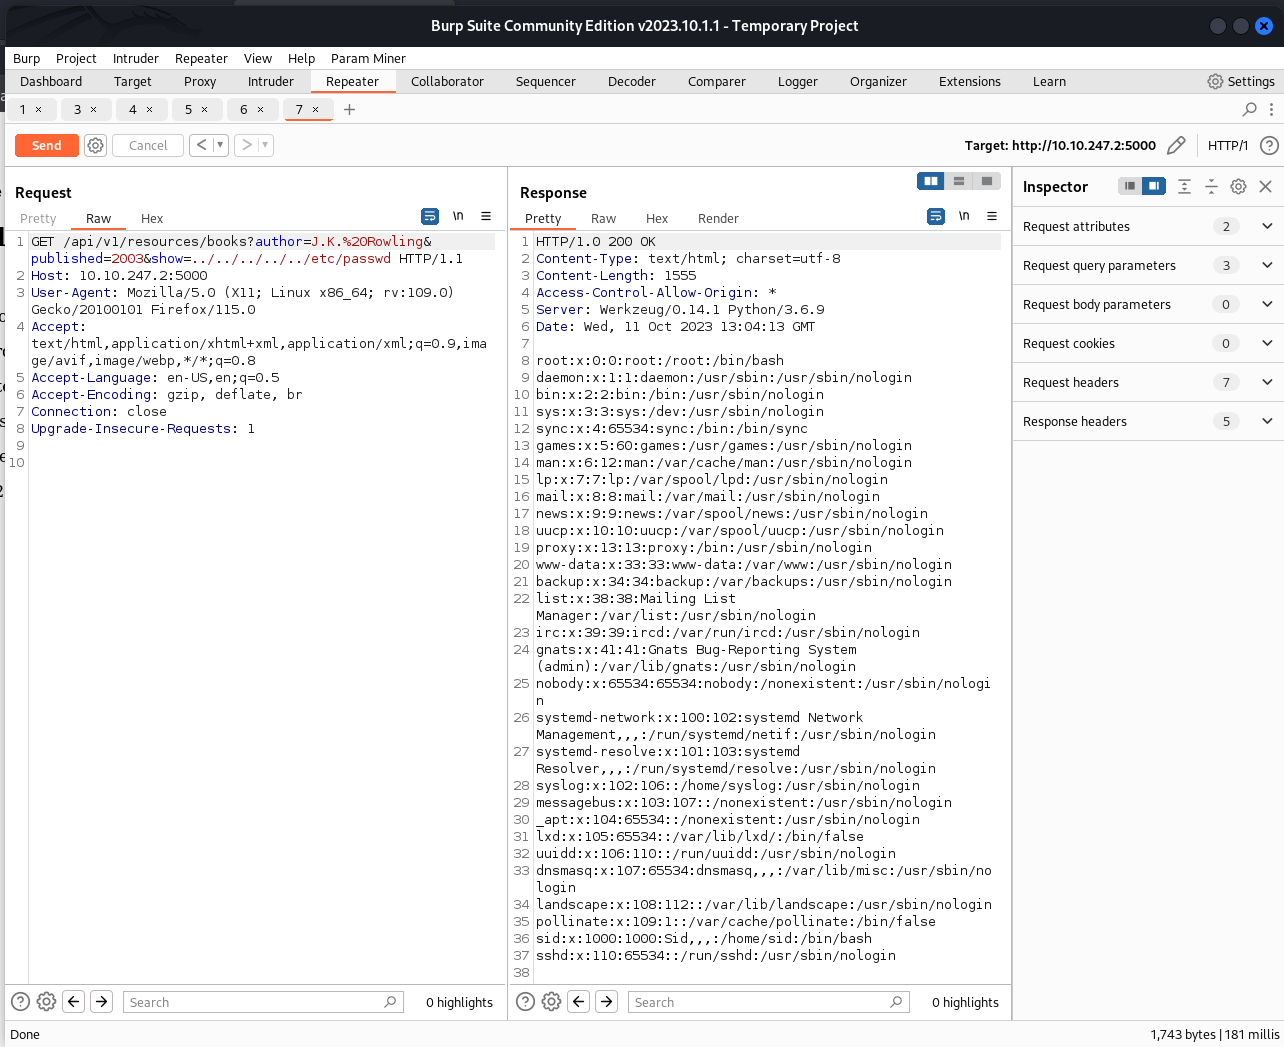Switch response view to Render
This screenshot has height=1047, width=1284.
tap(718, 218)
